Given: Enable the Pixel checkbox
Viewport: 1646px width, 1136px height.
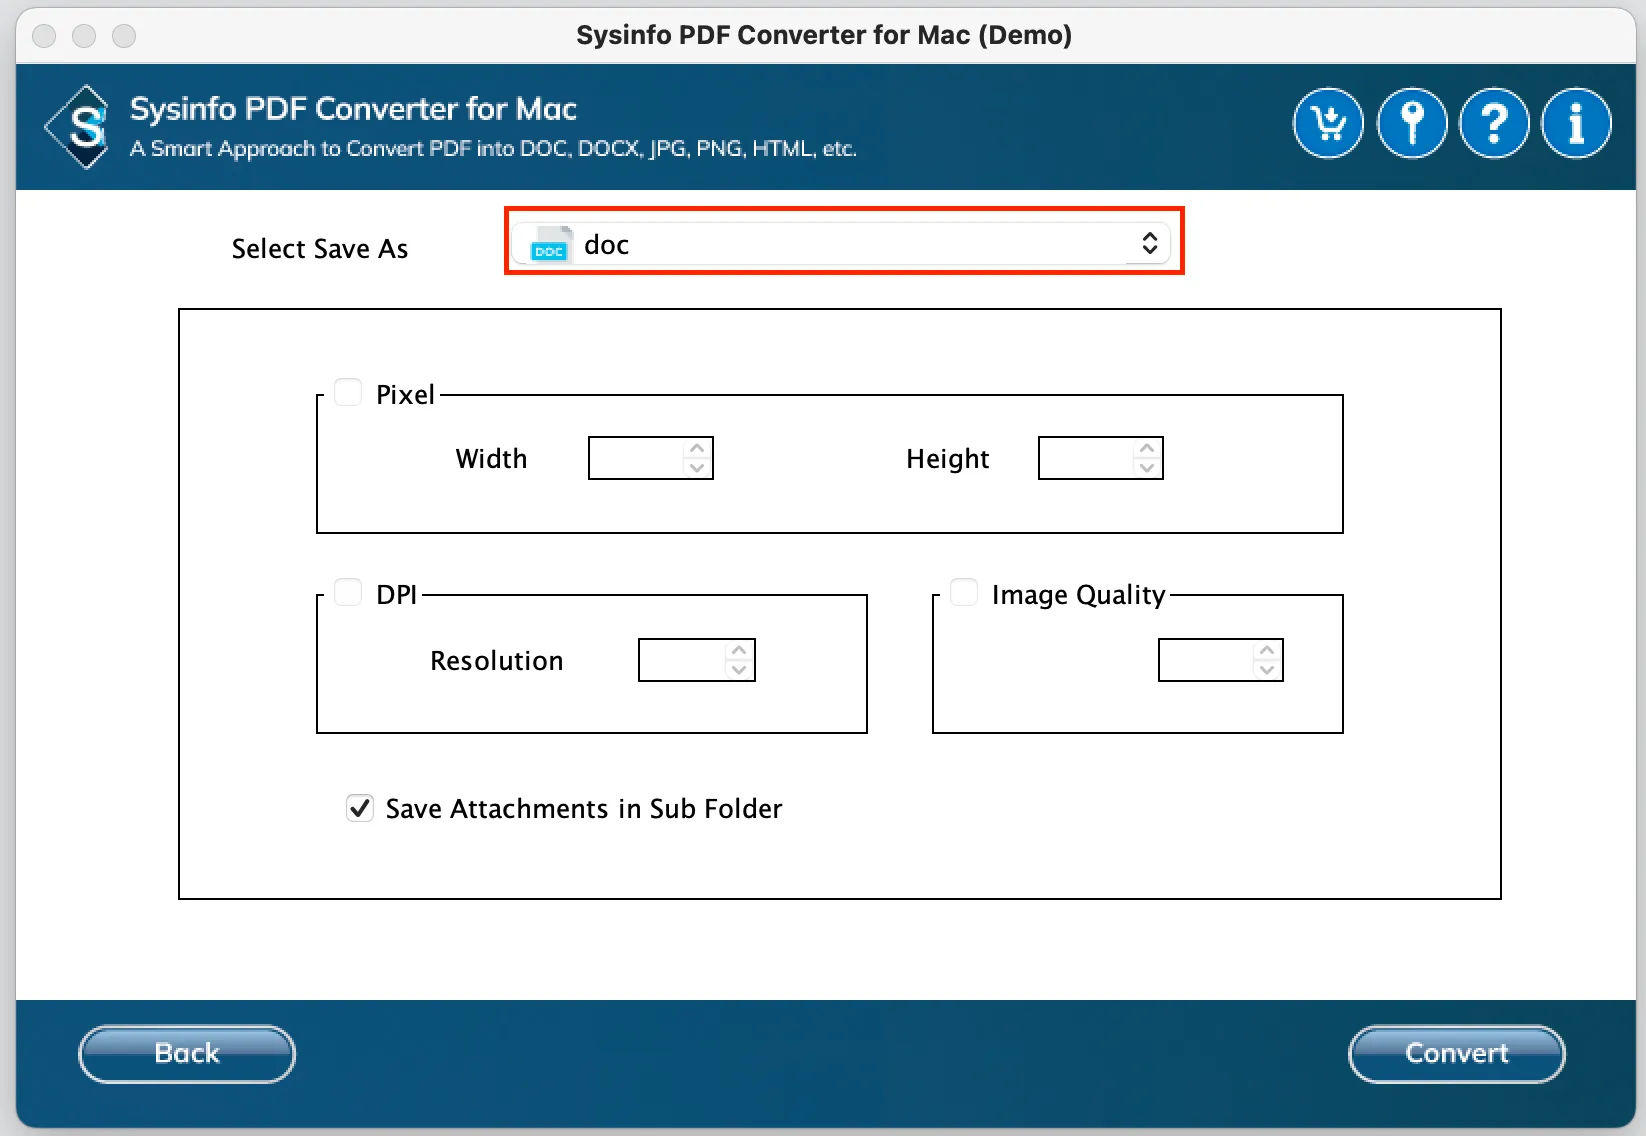Looking at the screenshot, I should [x=348, y=392].
